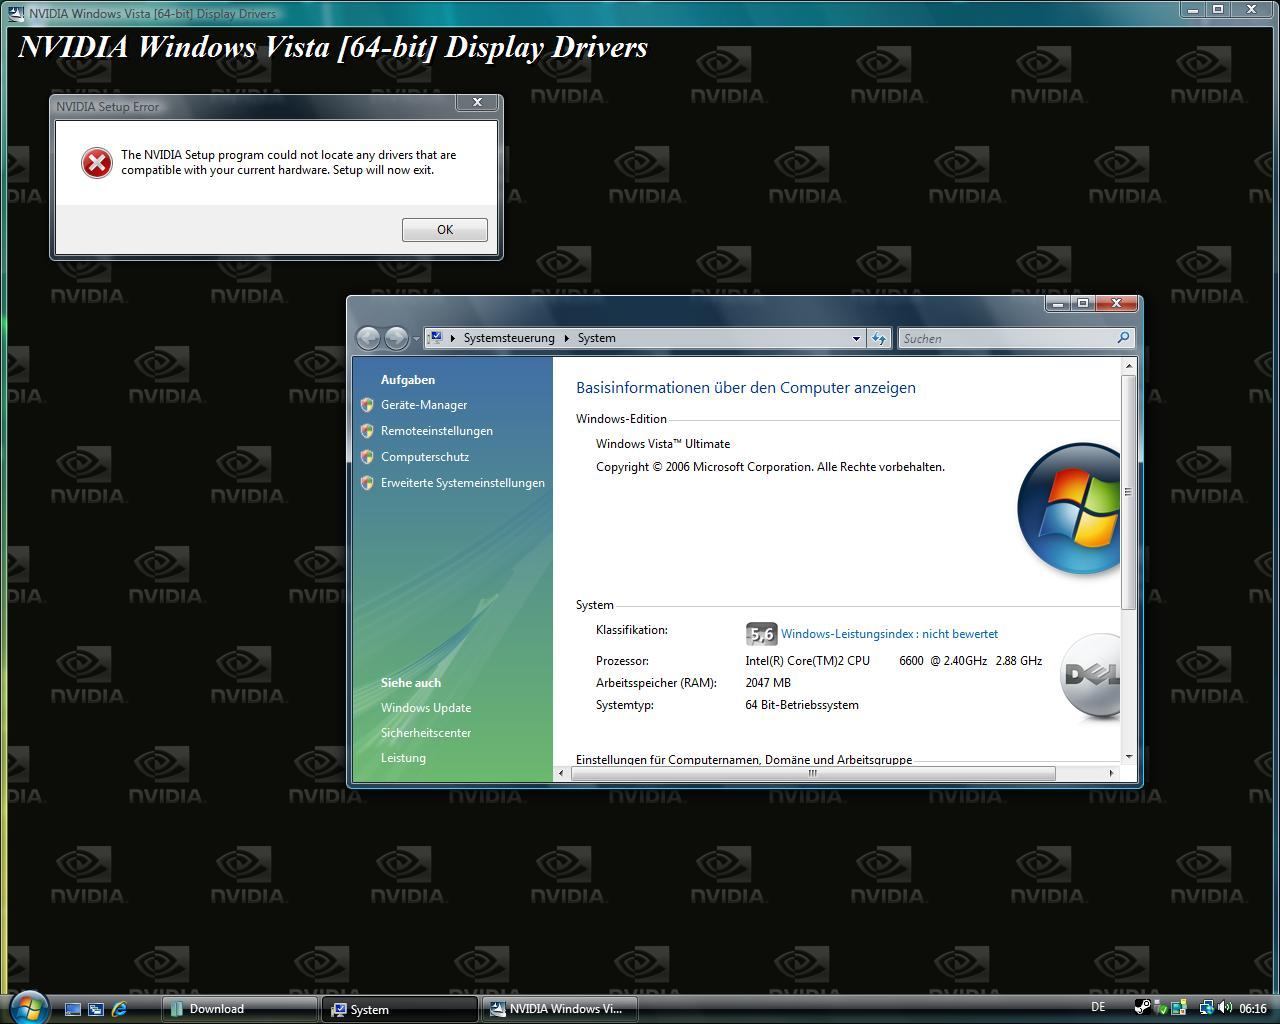The width and height of the screenshot is (1280, 1024).
Task: Click shield icon beside Remoteeinstellungen
Action: click(x=367, y=431)
